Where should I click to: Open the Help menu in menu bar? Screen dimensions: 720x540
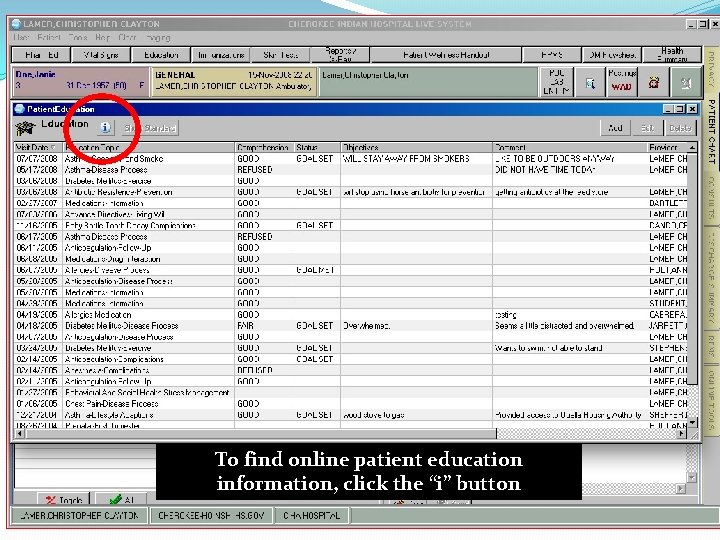102,38
